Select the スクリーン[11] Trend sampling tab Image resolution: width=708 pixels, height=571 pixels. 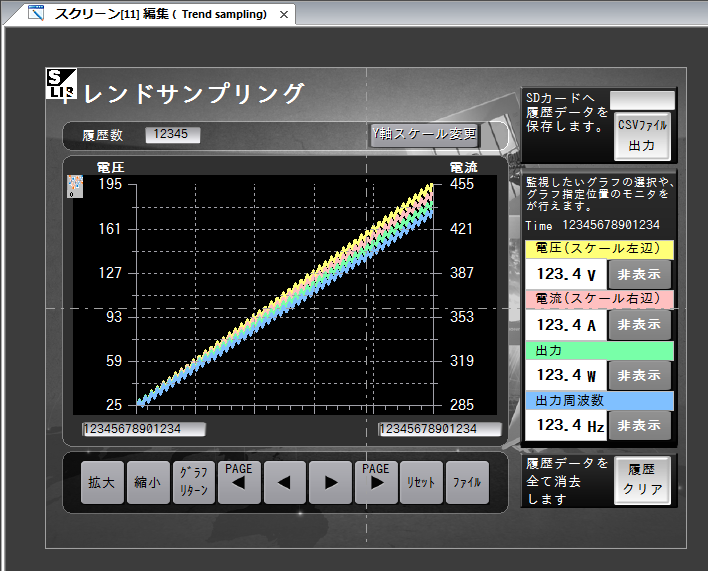pyautogui.click(x=160, y=15)
